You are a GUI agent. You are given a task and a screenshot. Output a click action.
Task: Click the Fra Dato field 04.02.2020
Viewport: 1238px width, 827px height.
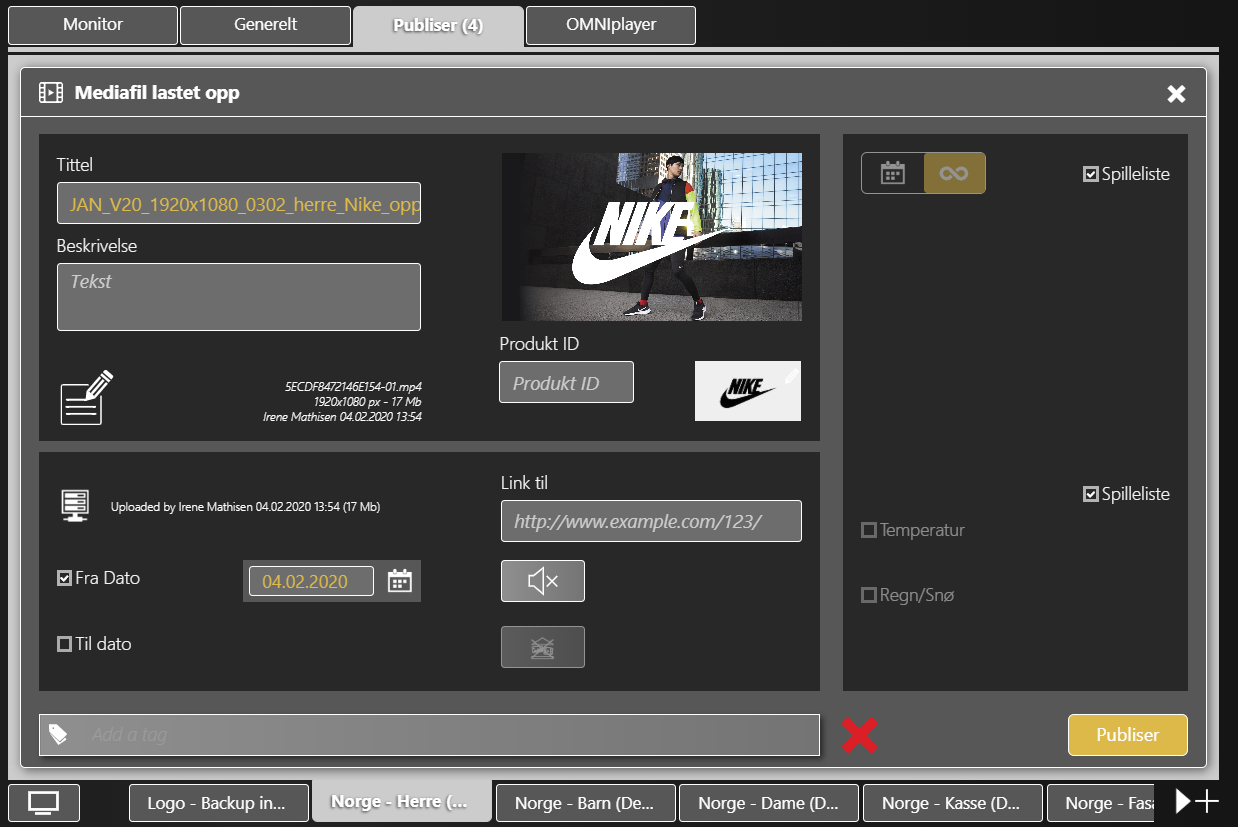(311, 581)
